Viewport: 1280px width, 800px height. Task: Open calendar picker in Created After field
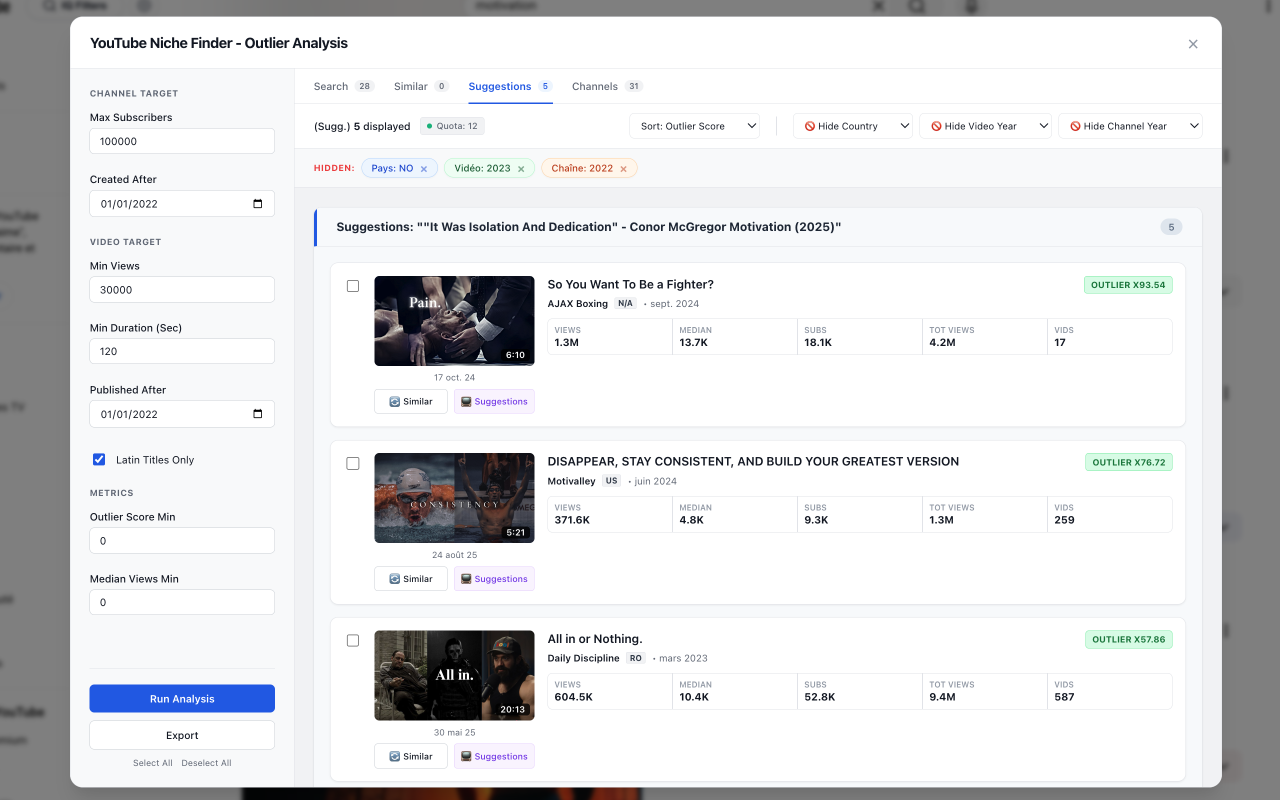258,203
